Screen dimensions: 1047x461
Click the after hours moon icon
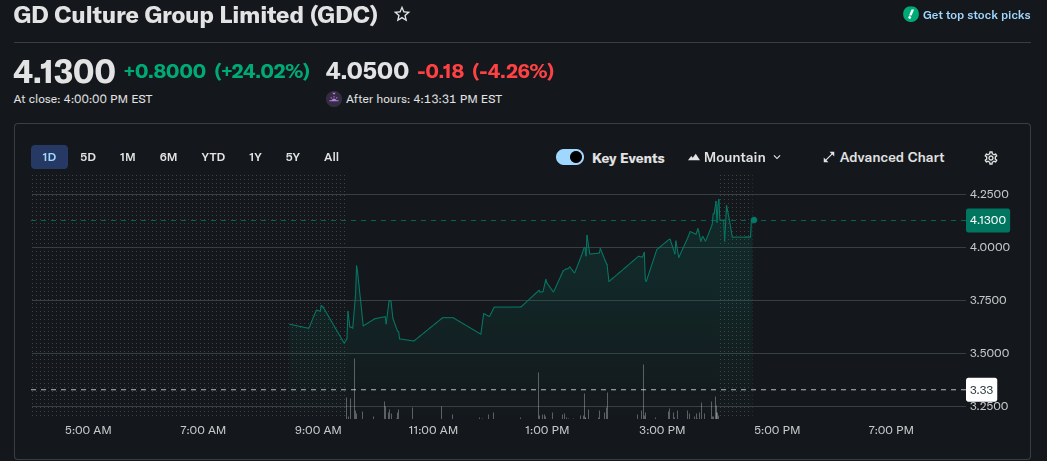334,99
